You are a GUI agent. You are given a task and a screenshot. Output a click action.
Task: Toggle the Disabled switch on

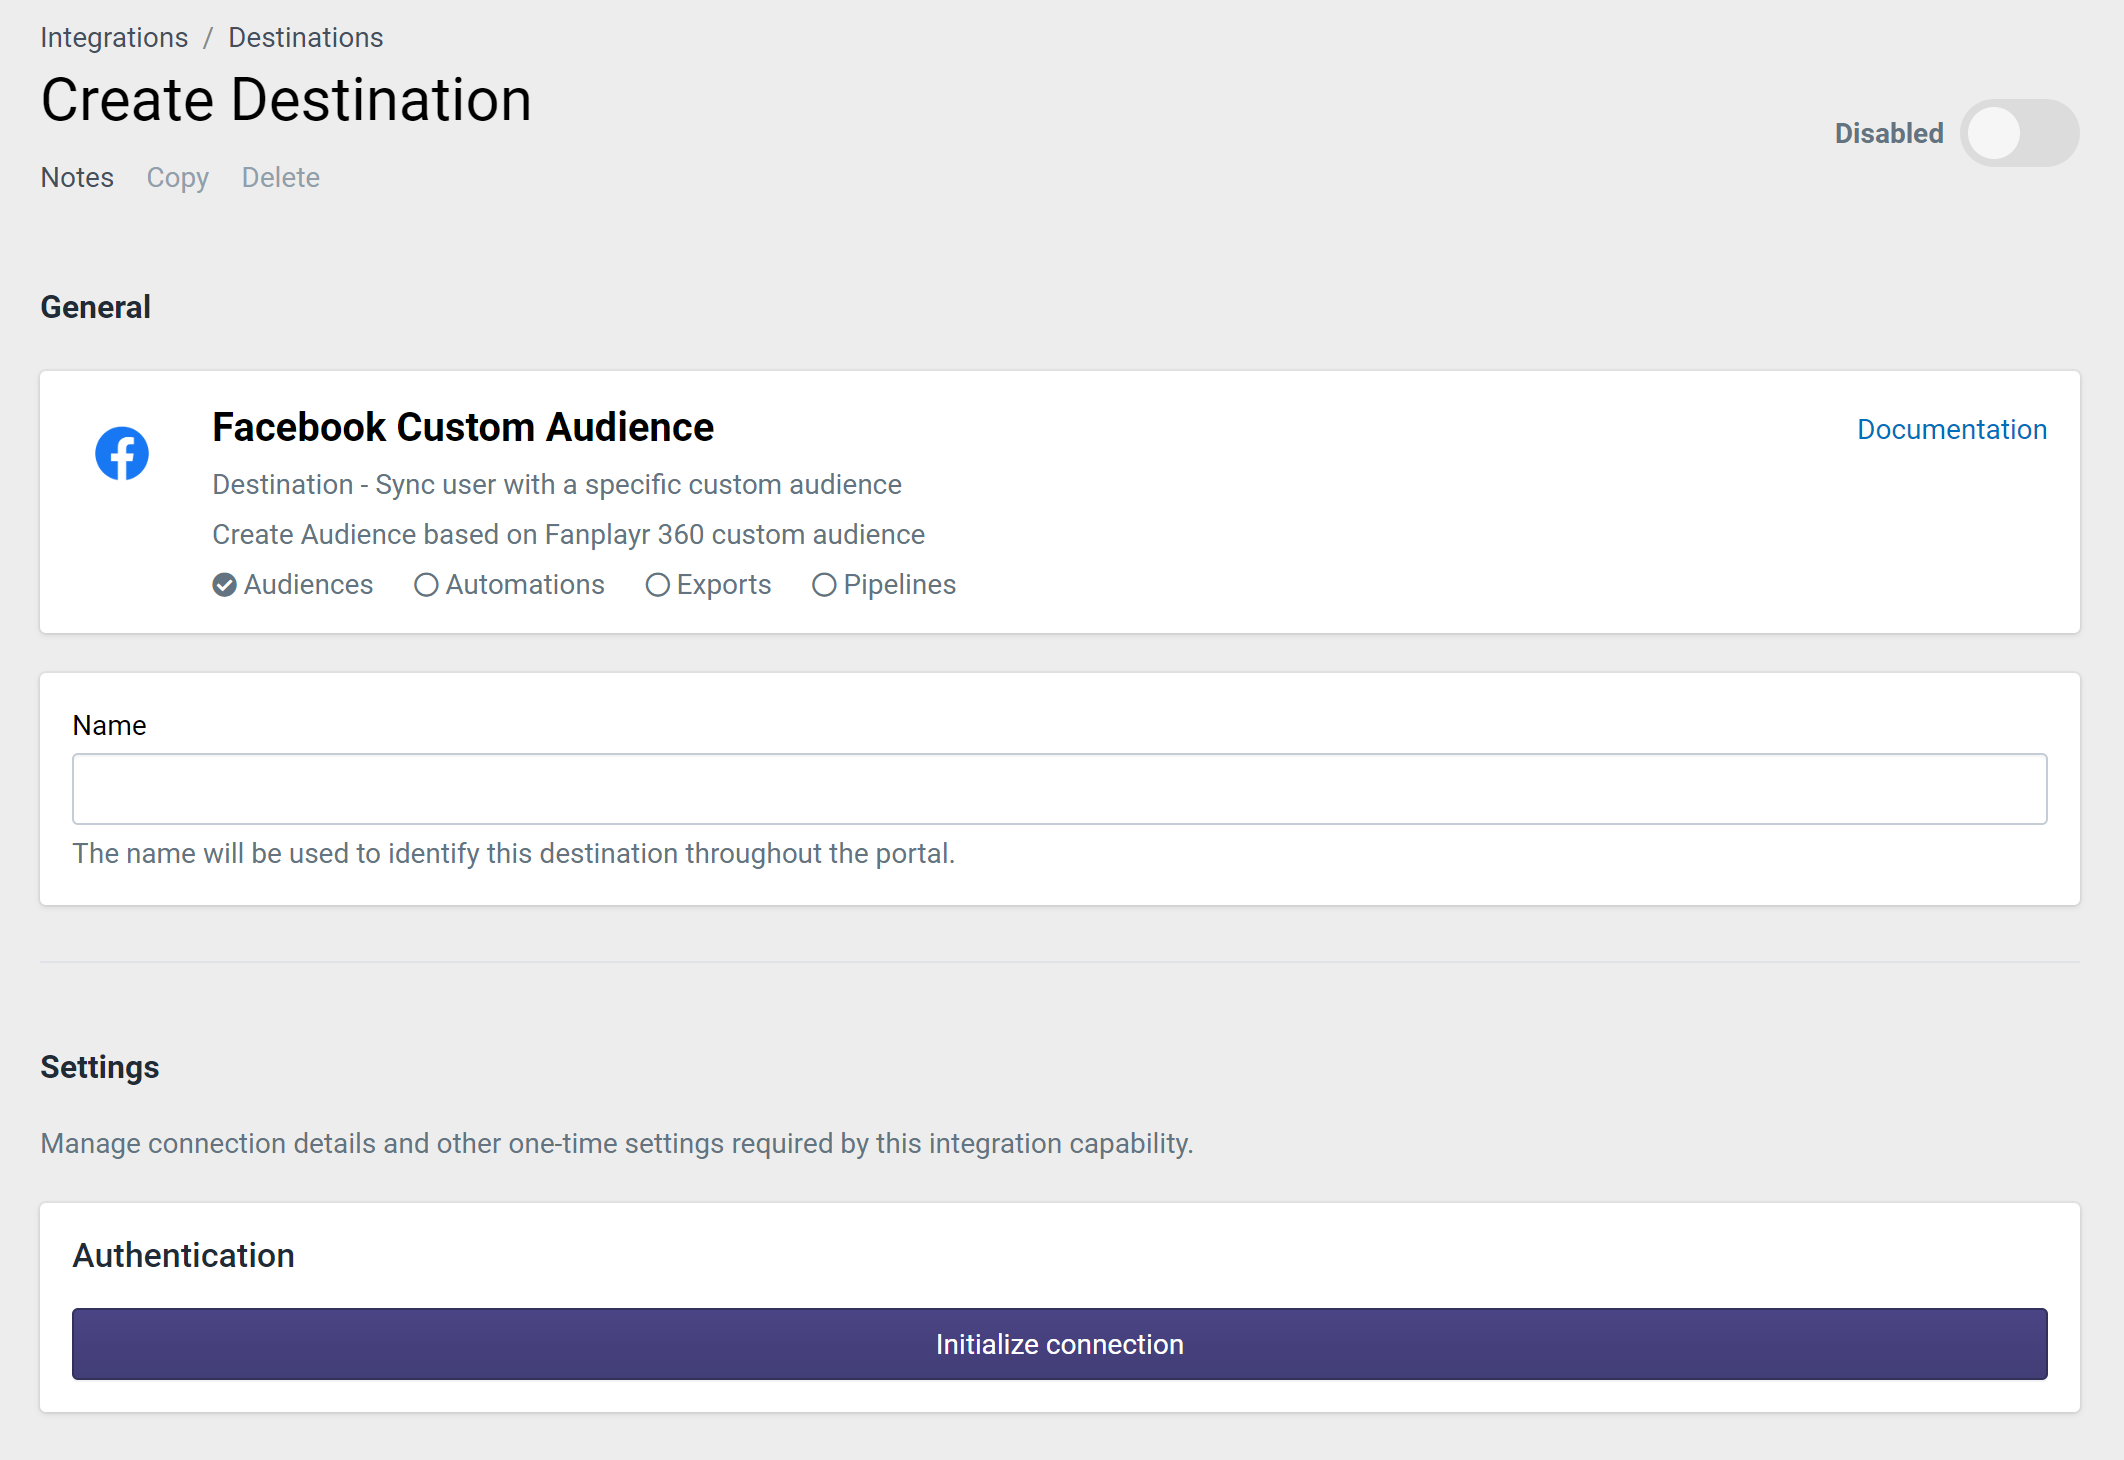(x=2019, y=133)
